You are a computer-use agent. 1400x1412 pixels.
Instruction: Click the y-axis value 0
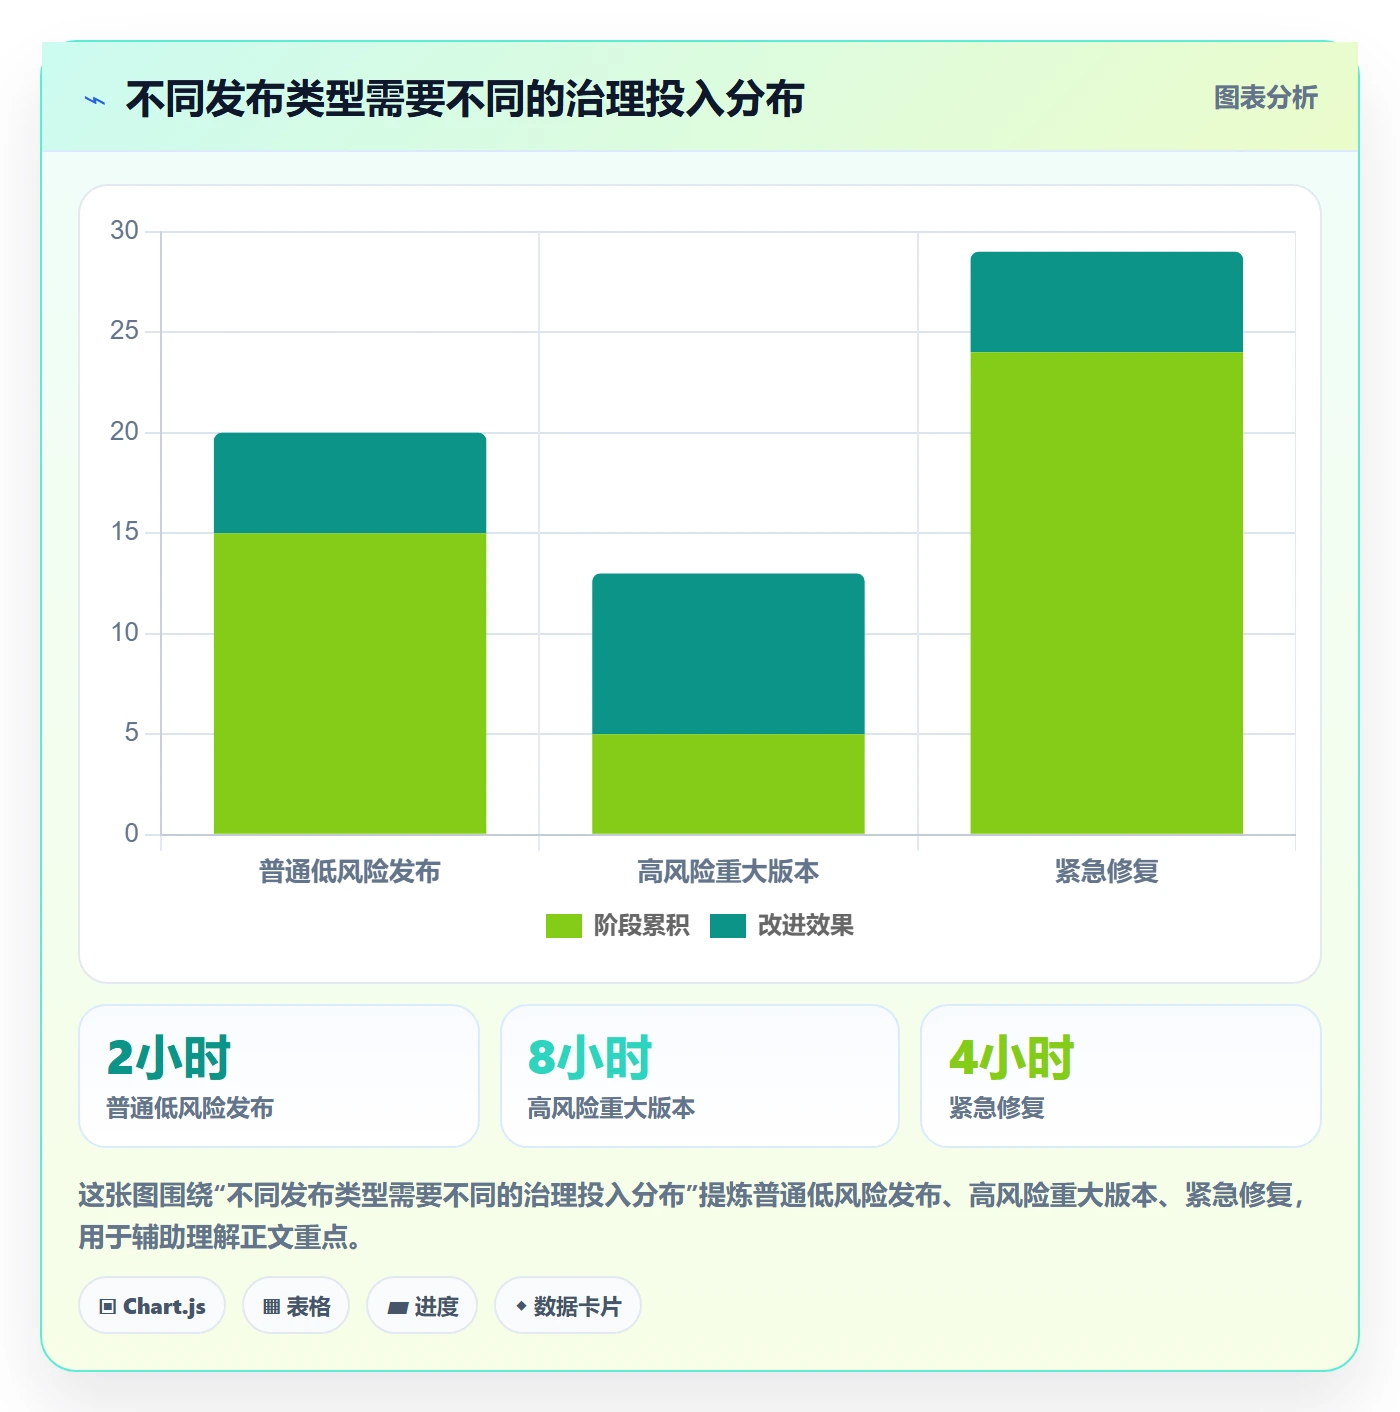tap(132, 834)
